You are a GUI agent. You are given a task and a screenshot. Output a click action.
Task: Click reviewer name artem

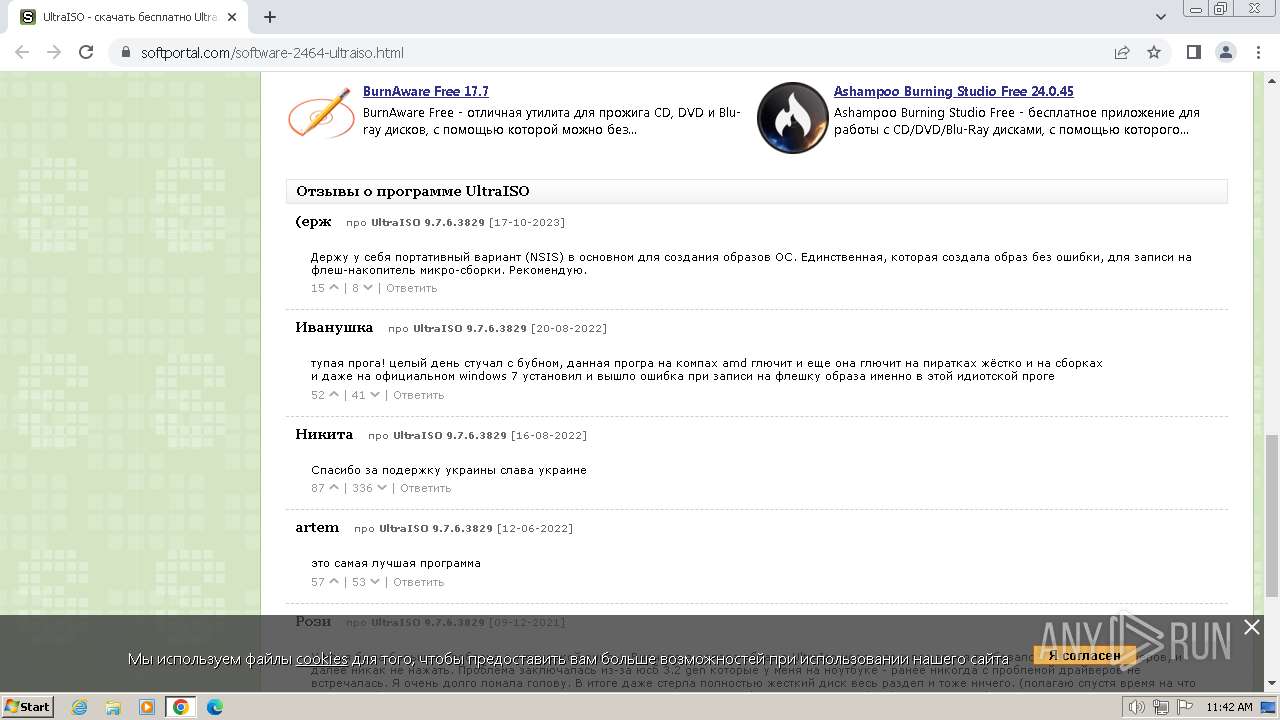tap(317, 527)
